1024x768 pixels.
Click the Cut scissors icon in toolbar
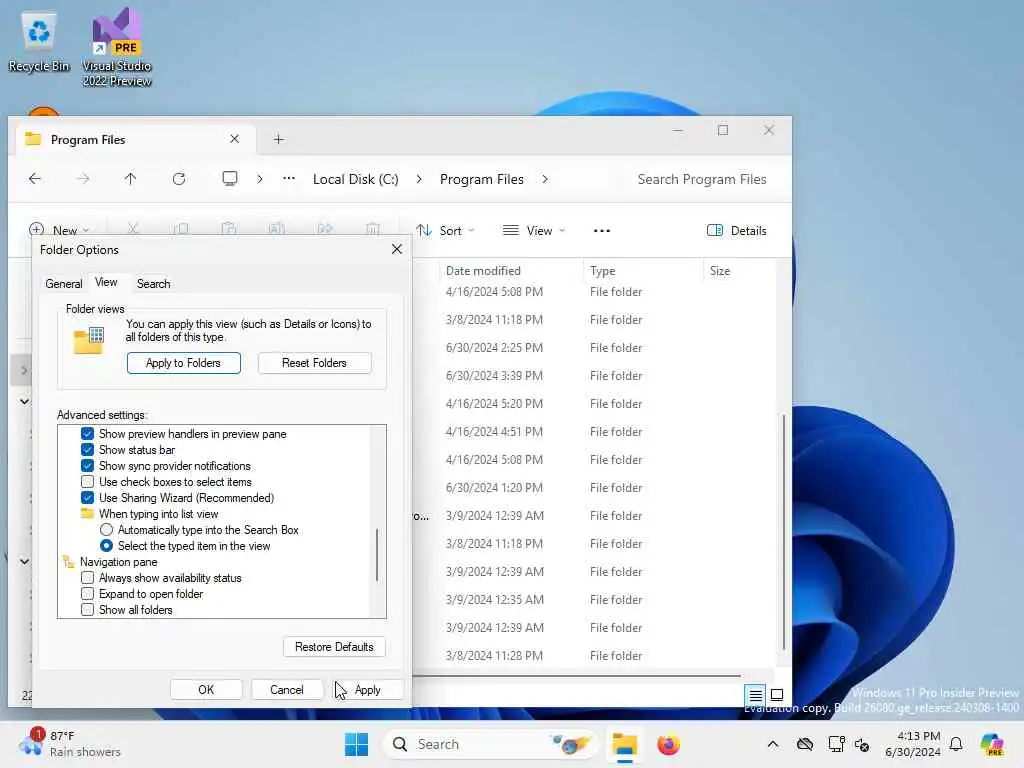(x=133, y=229)
